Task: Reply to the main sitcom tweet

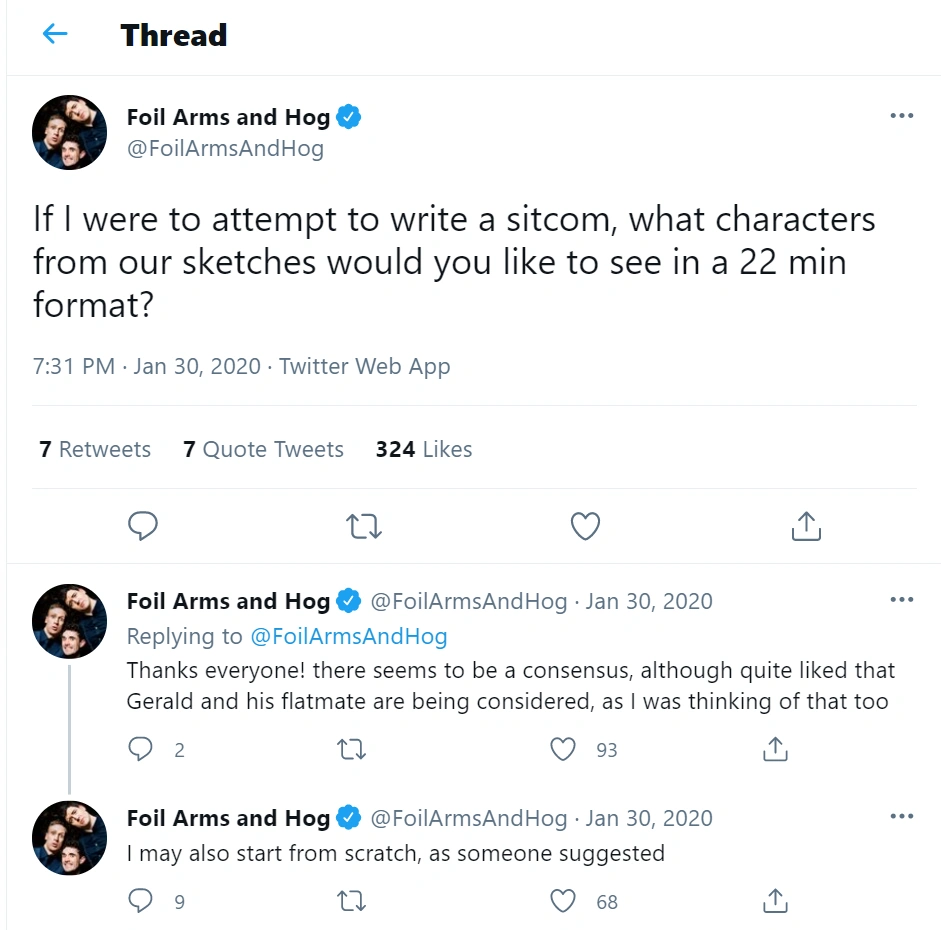Action: 143,526
